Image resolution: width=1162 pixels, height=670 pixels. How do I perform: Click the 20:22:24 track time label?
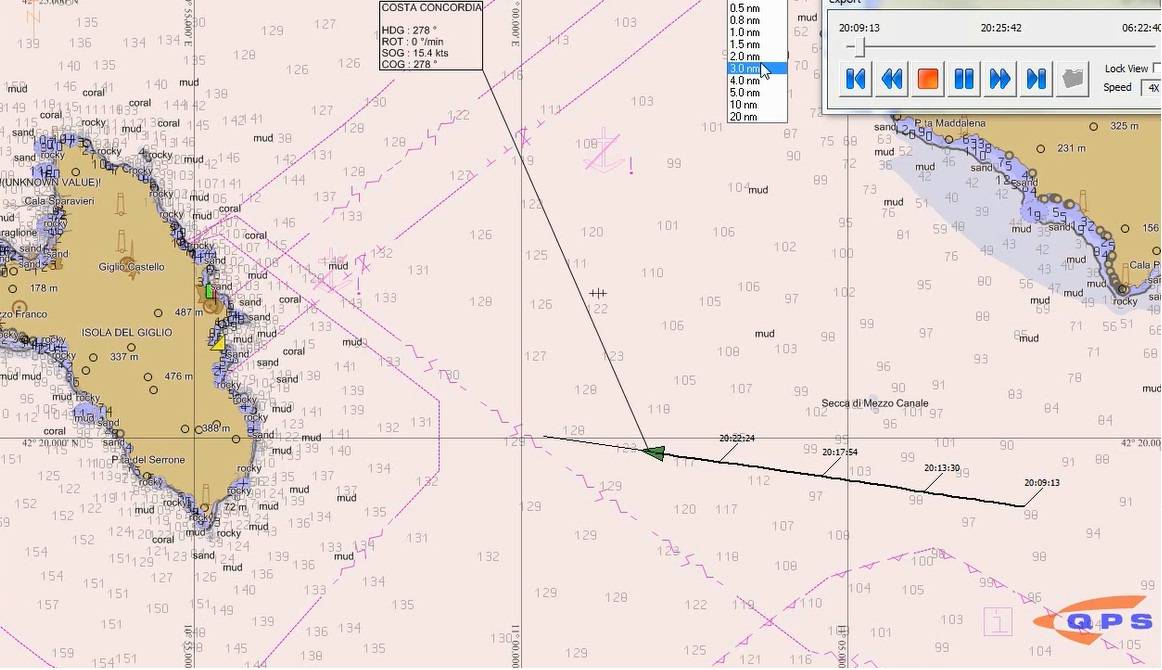tap(737, 438)
